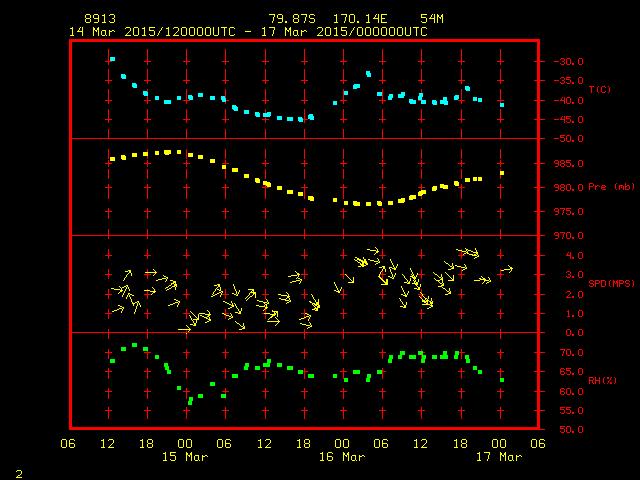Screen dimensions: 640x480
Task: Click the 55.0 humidity tick value
Action: tap(571, 411)
